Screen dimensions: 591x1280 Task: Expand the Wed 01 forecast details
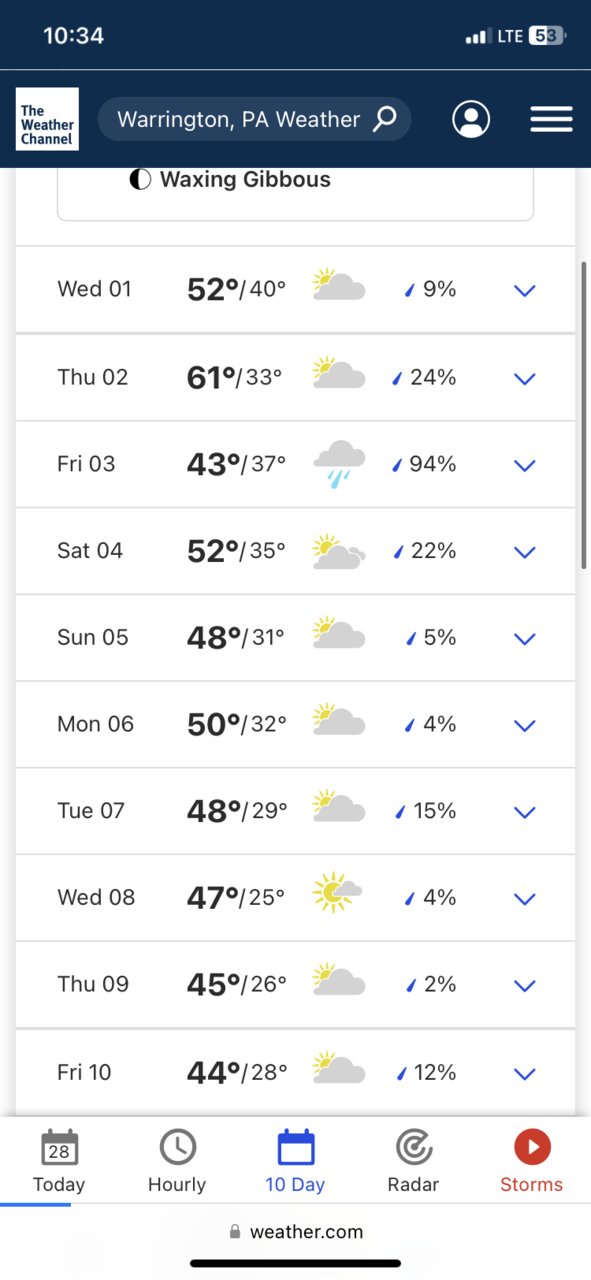295,290
